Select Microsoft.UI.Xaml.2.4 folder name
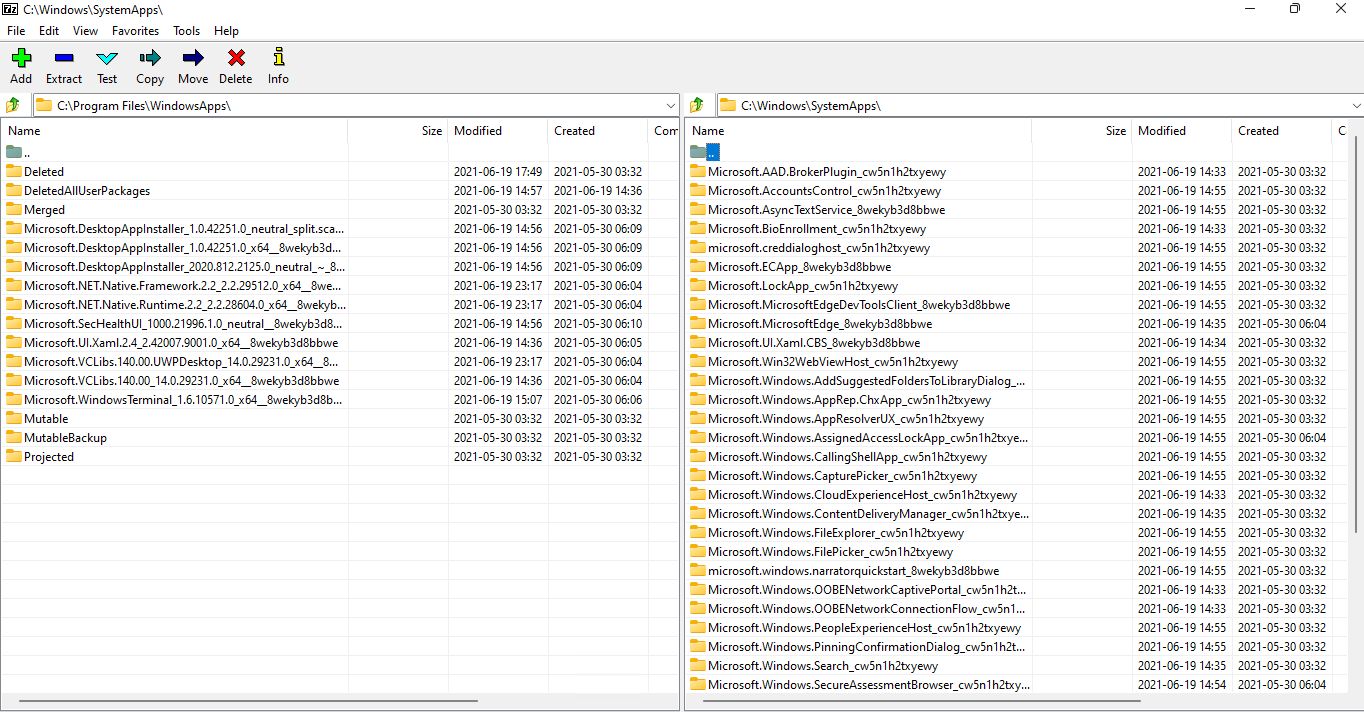The image size is (1364, 712). [181, 342]
